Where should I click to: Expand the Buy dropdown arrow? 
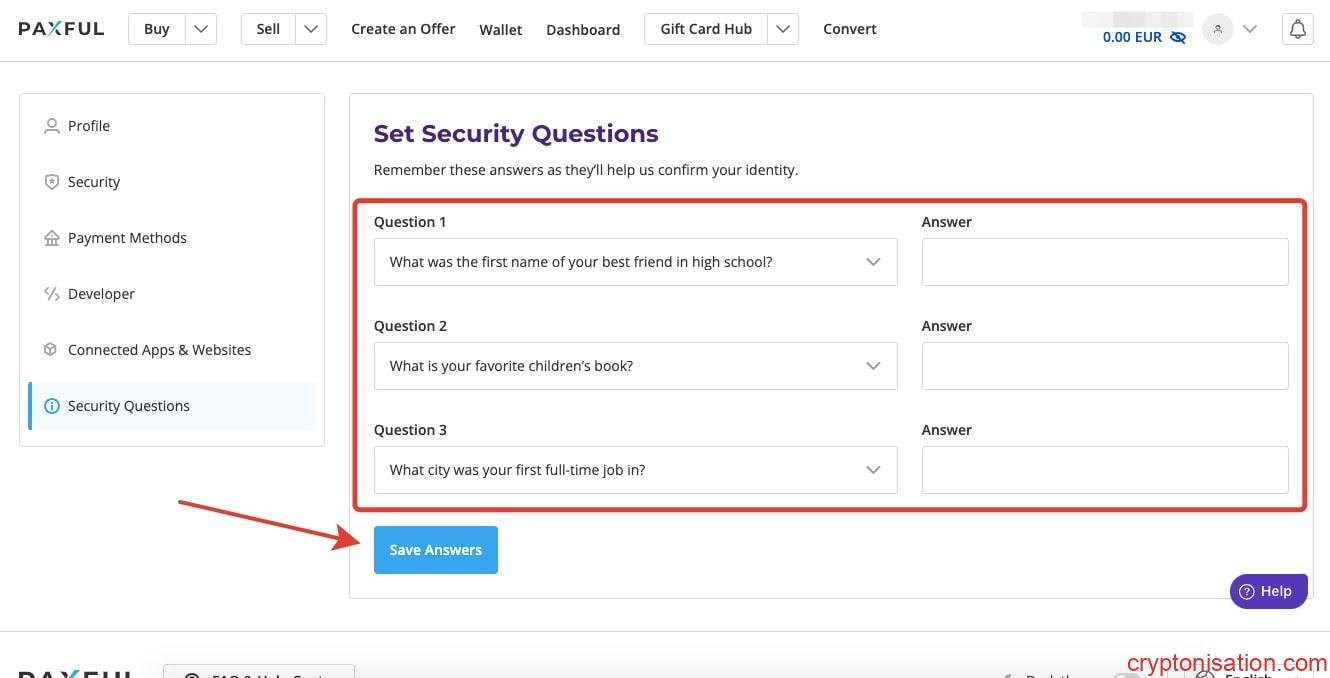click(x=201, y=29)
